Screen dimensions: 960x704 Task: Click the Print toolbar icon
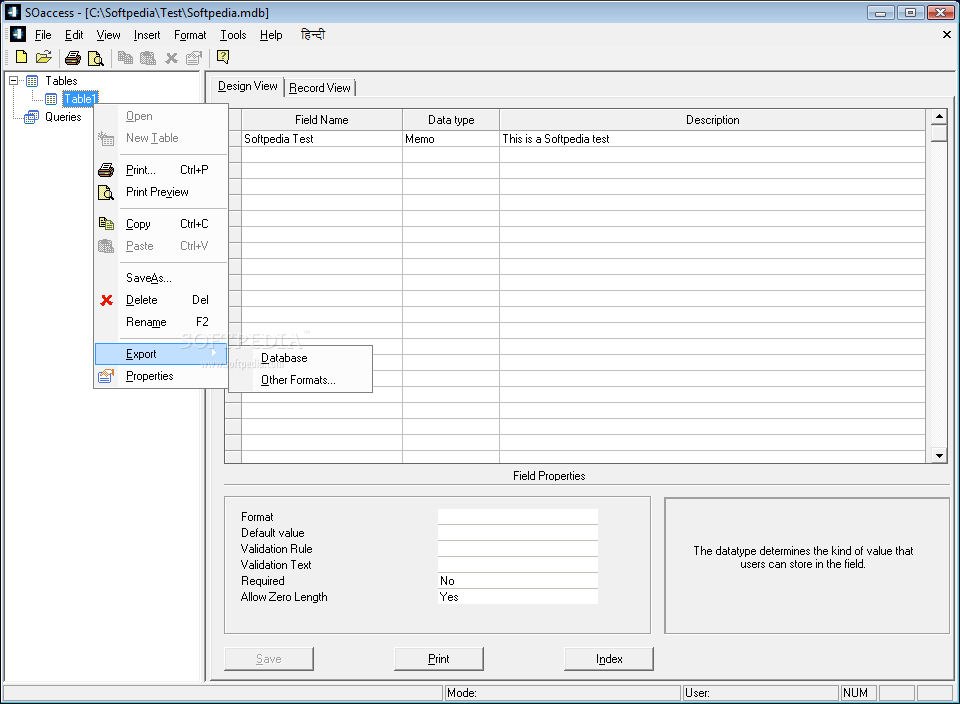(73, 58)
